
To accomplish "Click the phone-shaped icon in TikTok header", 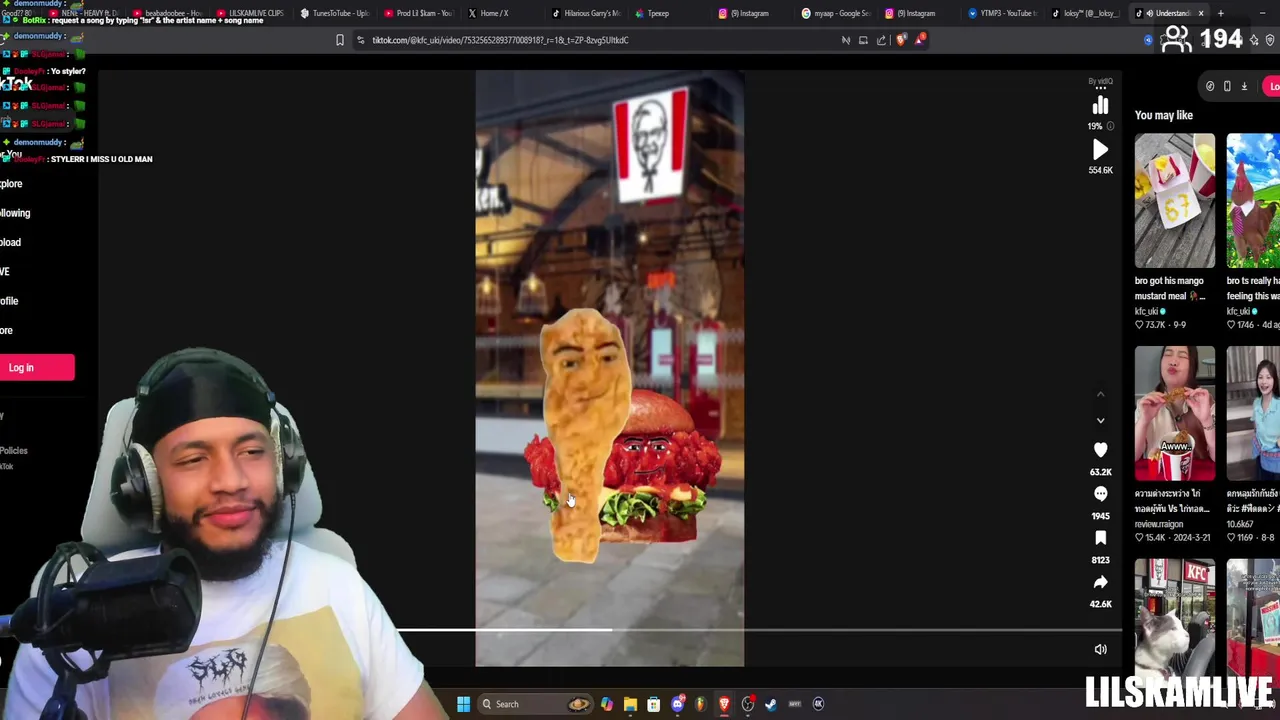I will click(1227, 86).
